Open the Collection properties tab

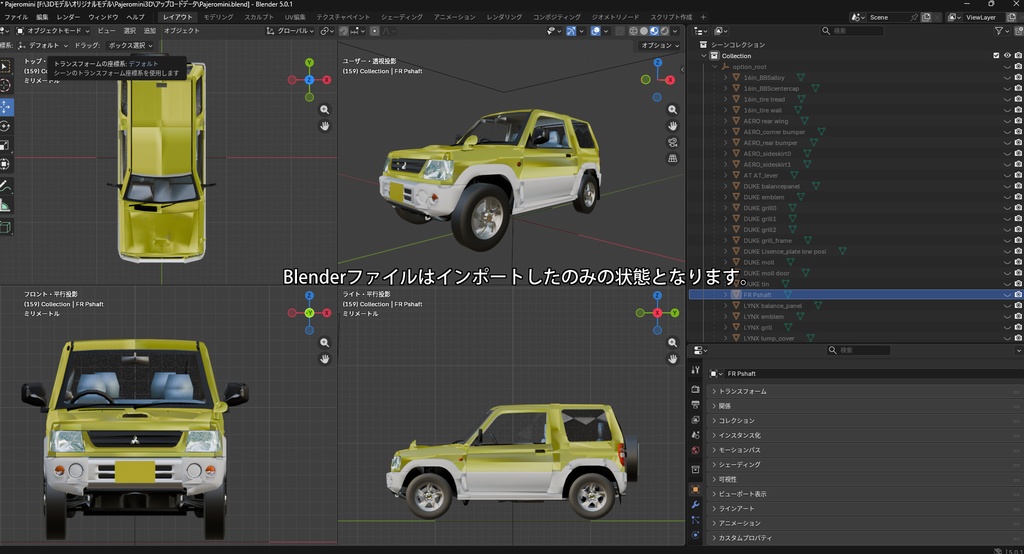click(696, 470)
